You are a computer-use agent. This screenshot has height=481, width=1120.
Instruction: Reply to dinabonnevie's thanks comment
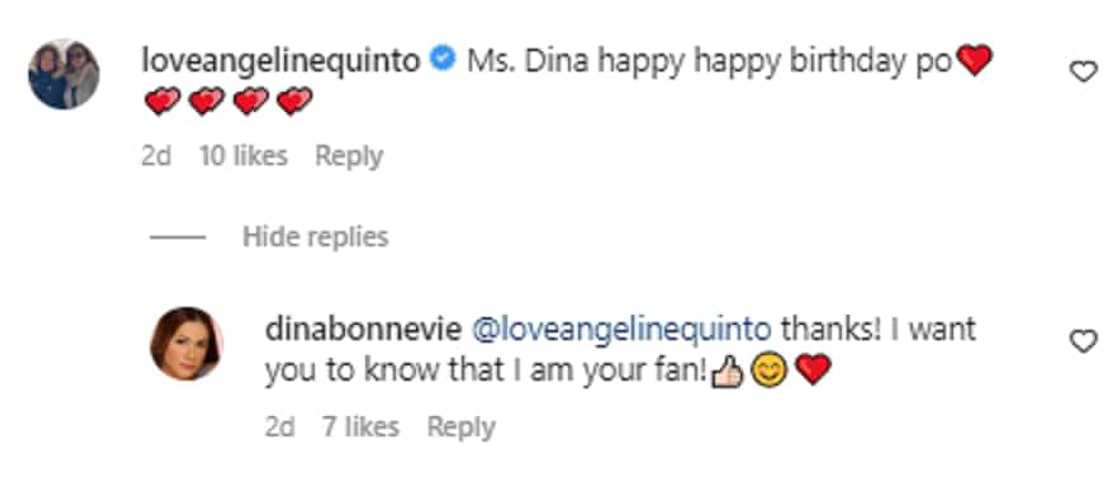click(461, 428)
